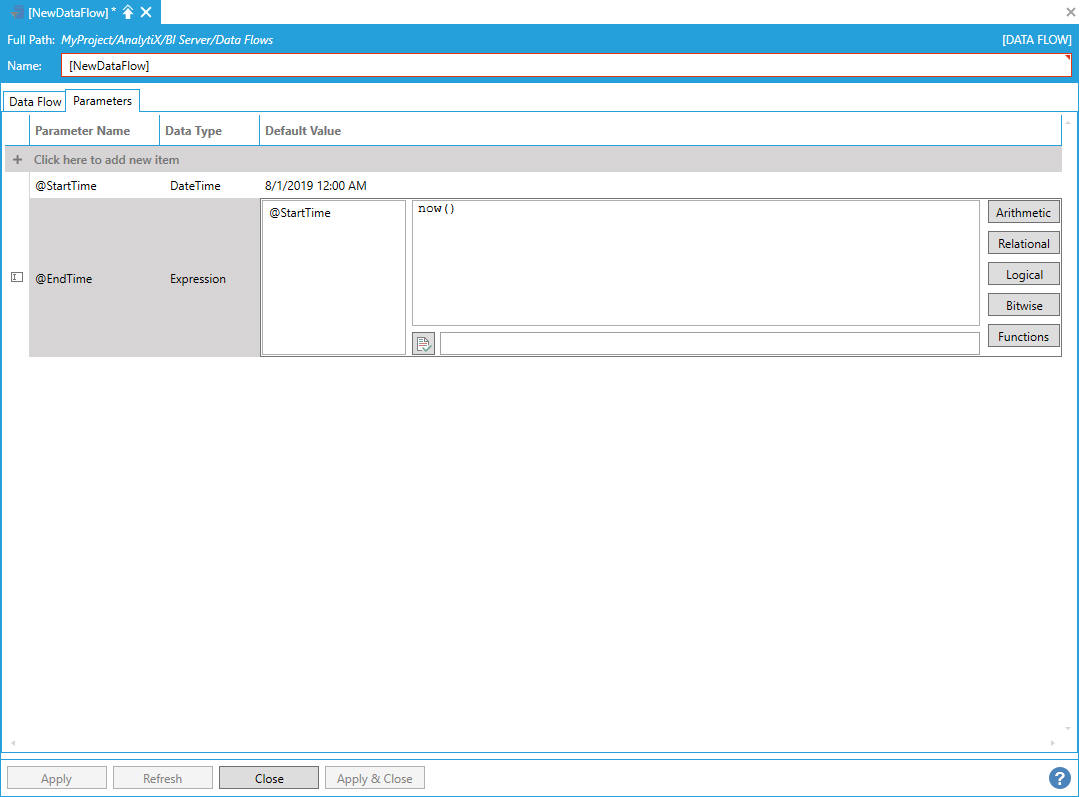Click the pin arrow icon on NewDataFlow tab
1080x797 pixels.
pyautogui.click(x=128, y=12)
